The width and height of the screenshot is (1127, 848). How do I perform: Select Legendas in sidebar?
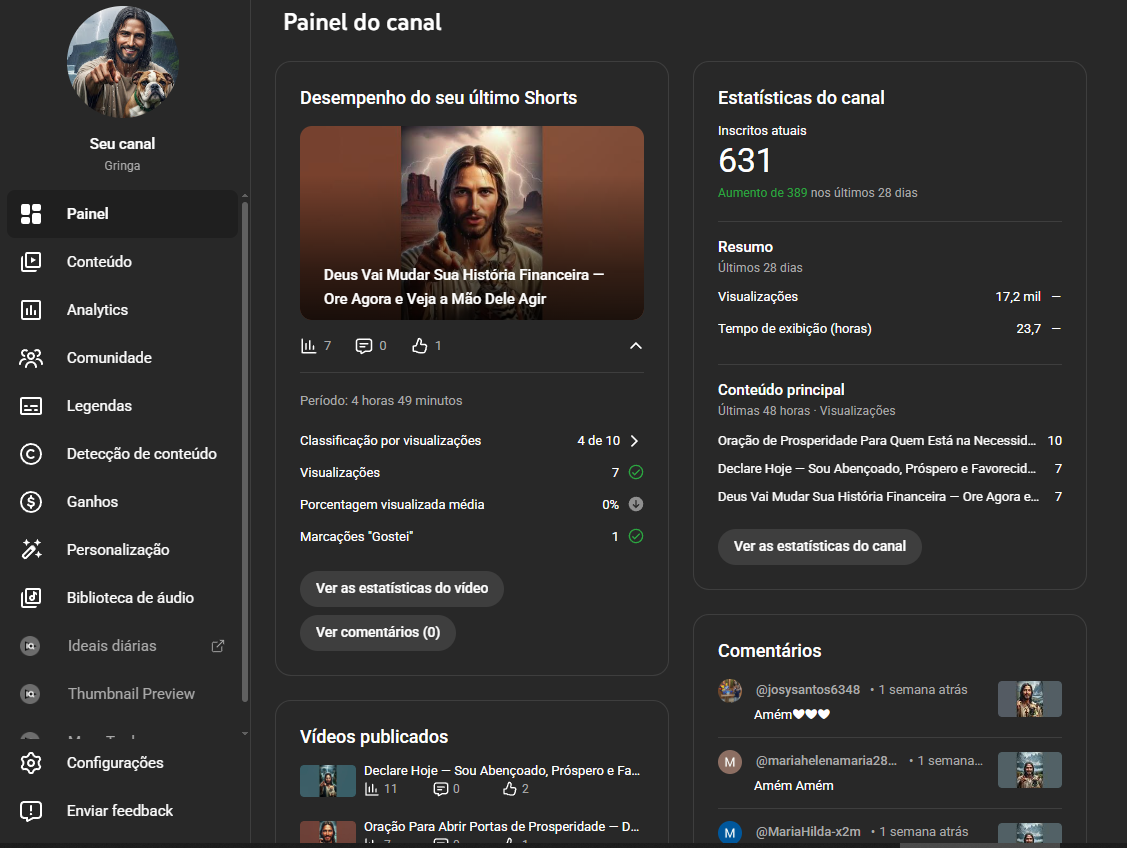(122, 406)
